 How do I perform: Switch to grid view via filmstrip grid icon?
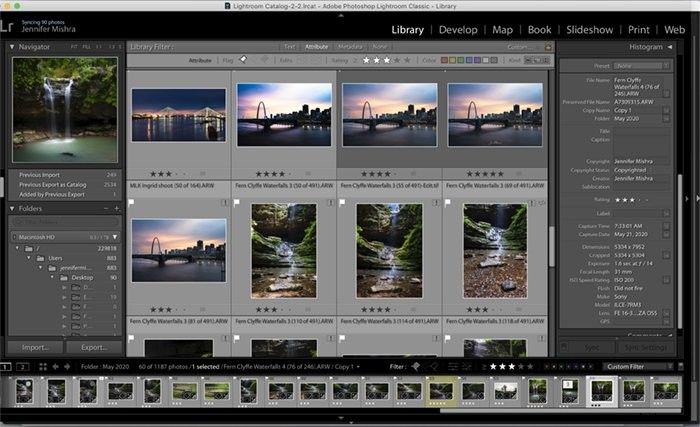(x=43, y=367)
